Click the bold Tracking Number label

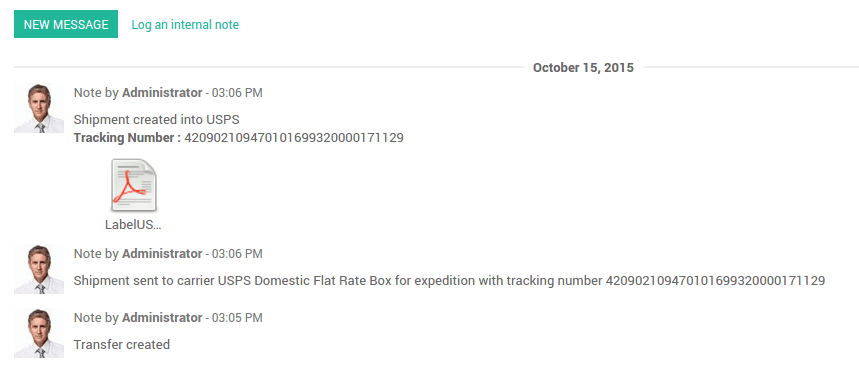tap(127, 138)
